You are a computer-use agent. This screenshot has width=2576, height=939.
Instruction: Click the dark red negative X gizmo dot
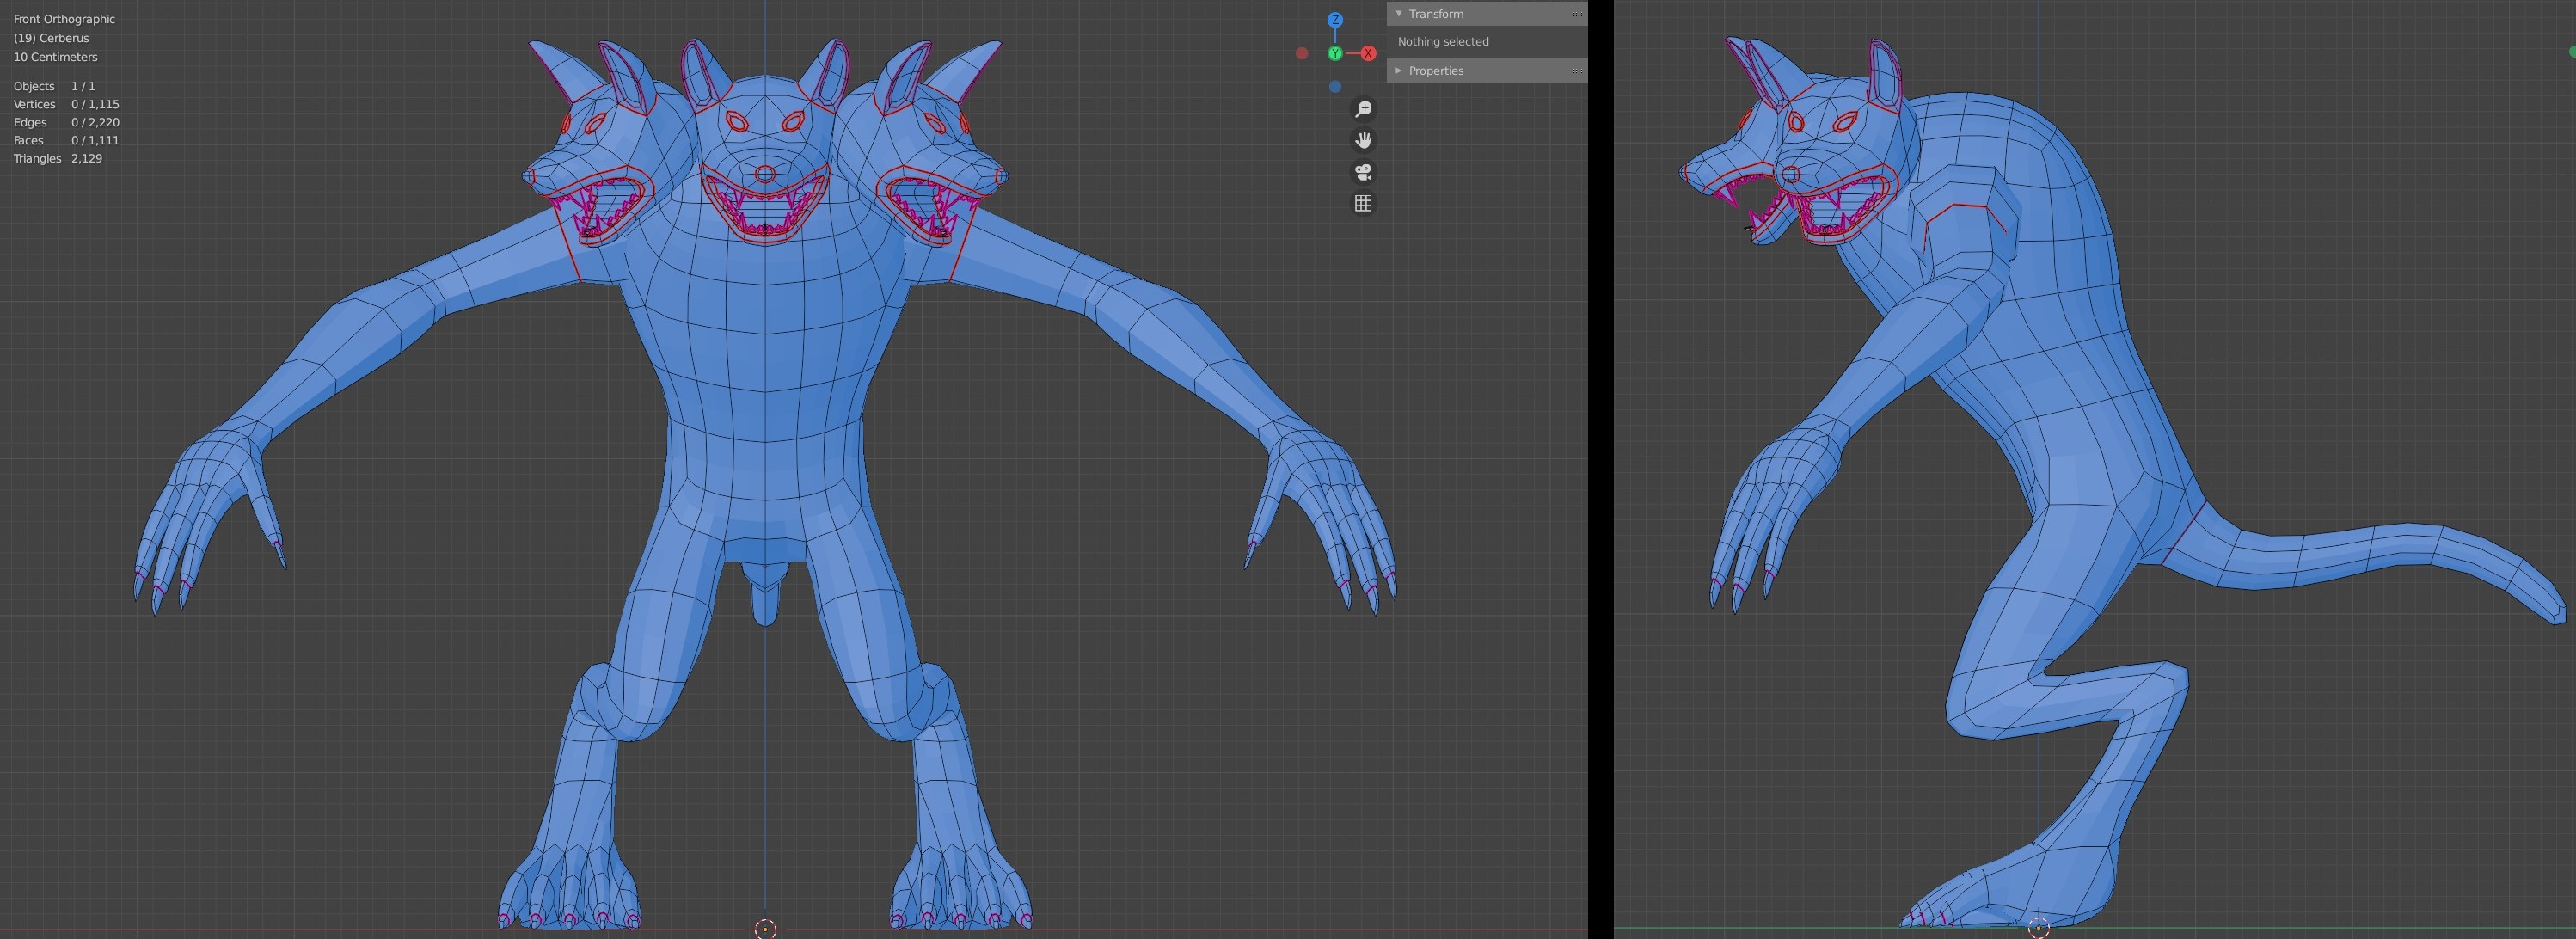click(x=1302, y=54)
